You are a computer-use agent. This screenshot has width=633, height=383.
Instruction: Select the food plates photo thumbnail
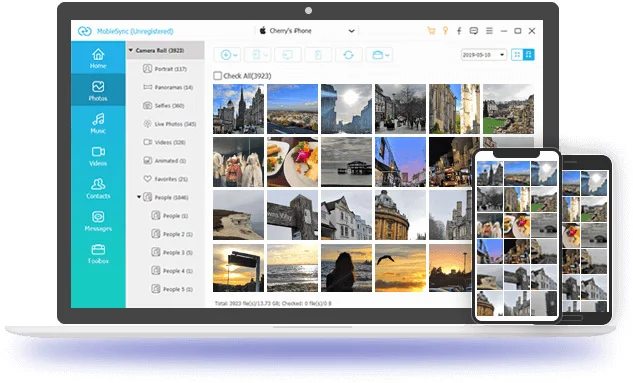coord(292,162)
